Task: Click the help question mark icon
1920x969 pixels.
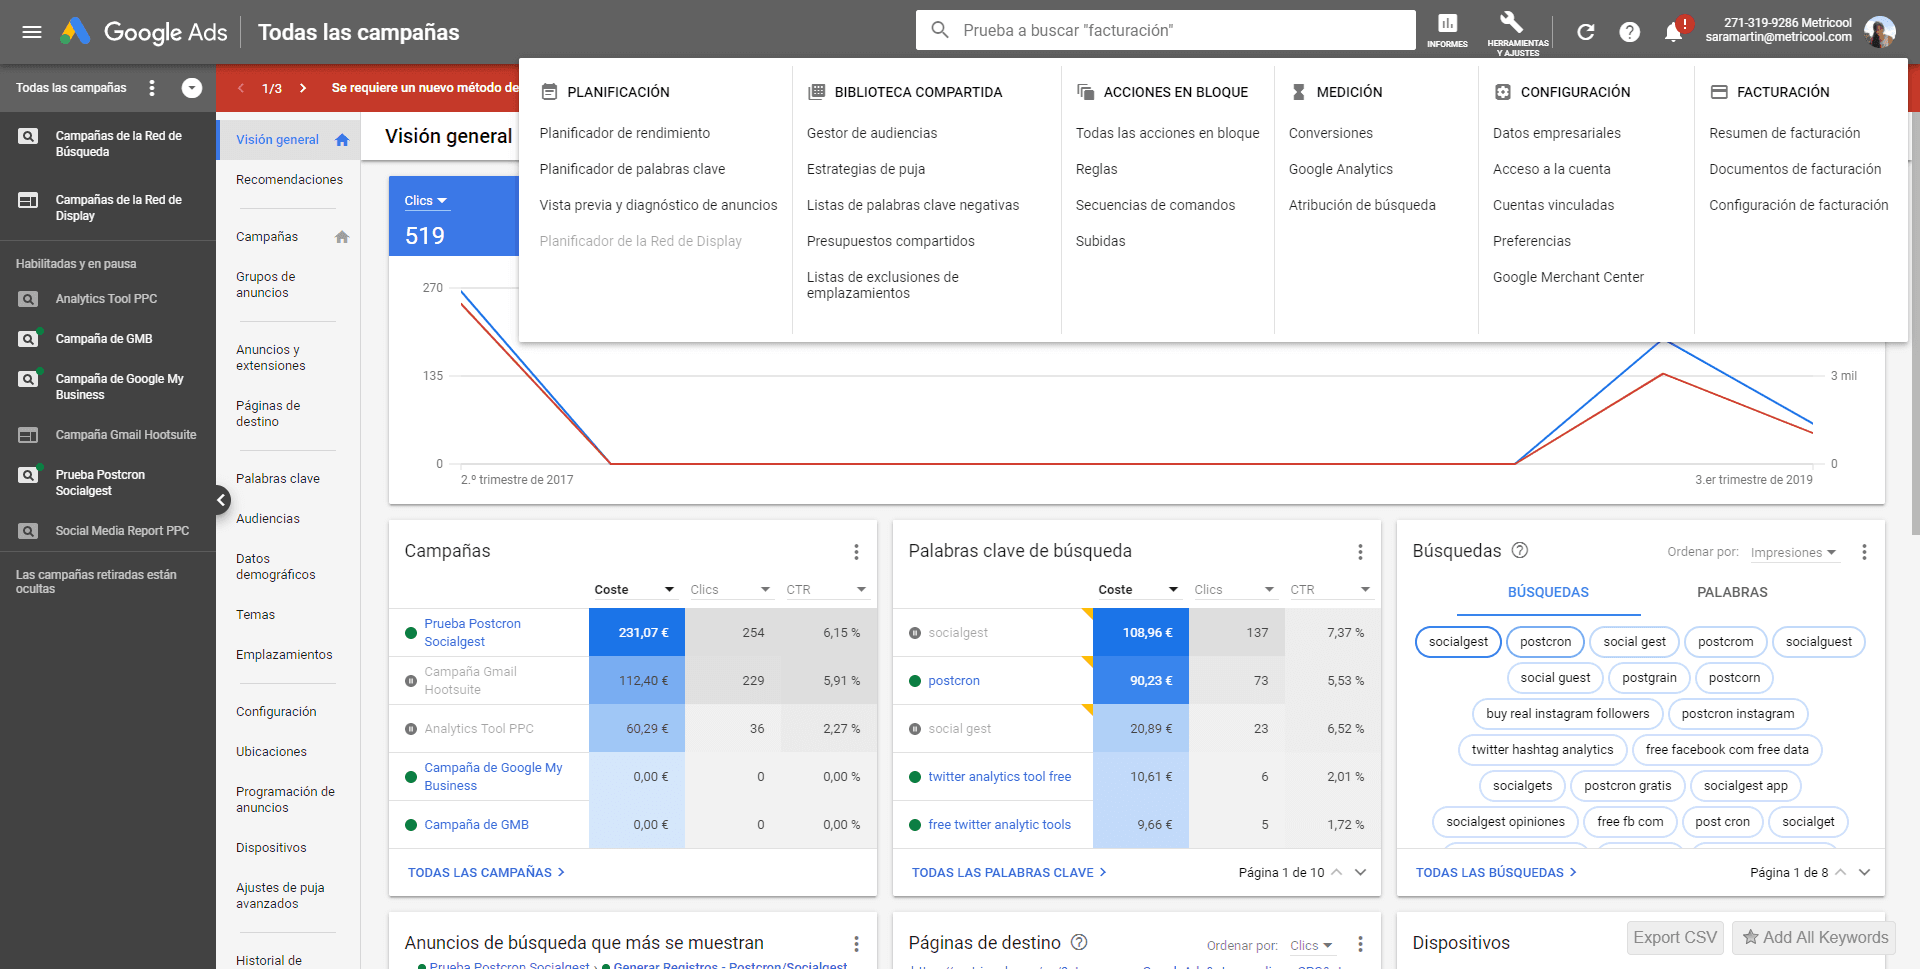Action: [1630, 31]
